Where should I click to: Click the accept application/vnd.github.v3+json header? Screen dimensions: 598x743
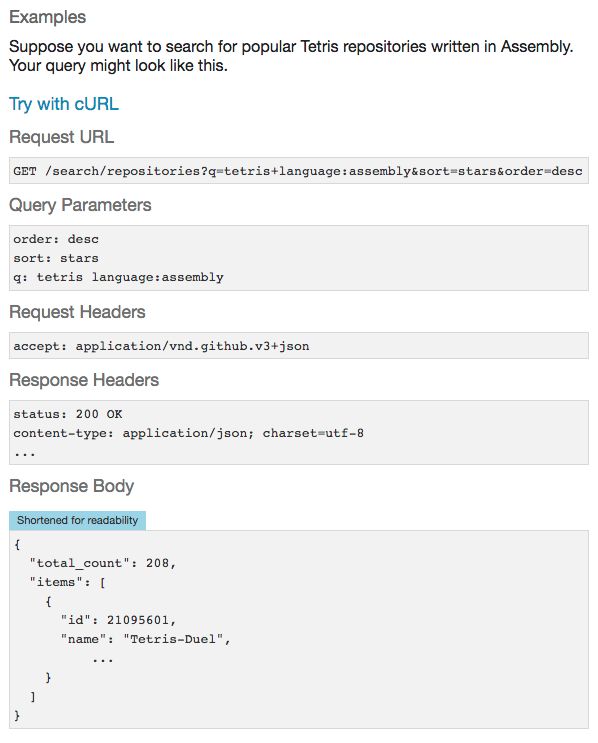click(161, 346)
